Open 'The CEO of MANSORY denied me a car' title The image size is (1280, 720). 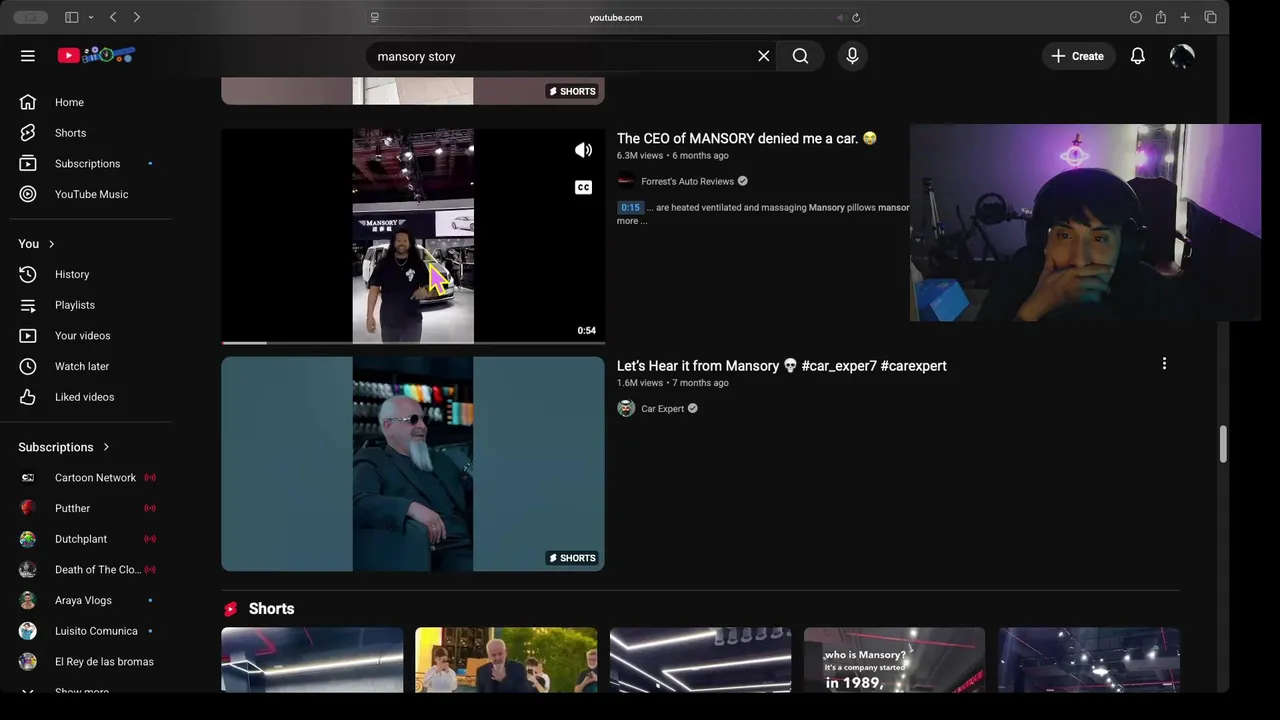[x=746, y=138]
